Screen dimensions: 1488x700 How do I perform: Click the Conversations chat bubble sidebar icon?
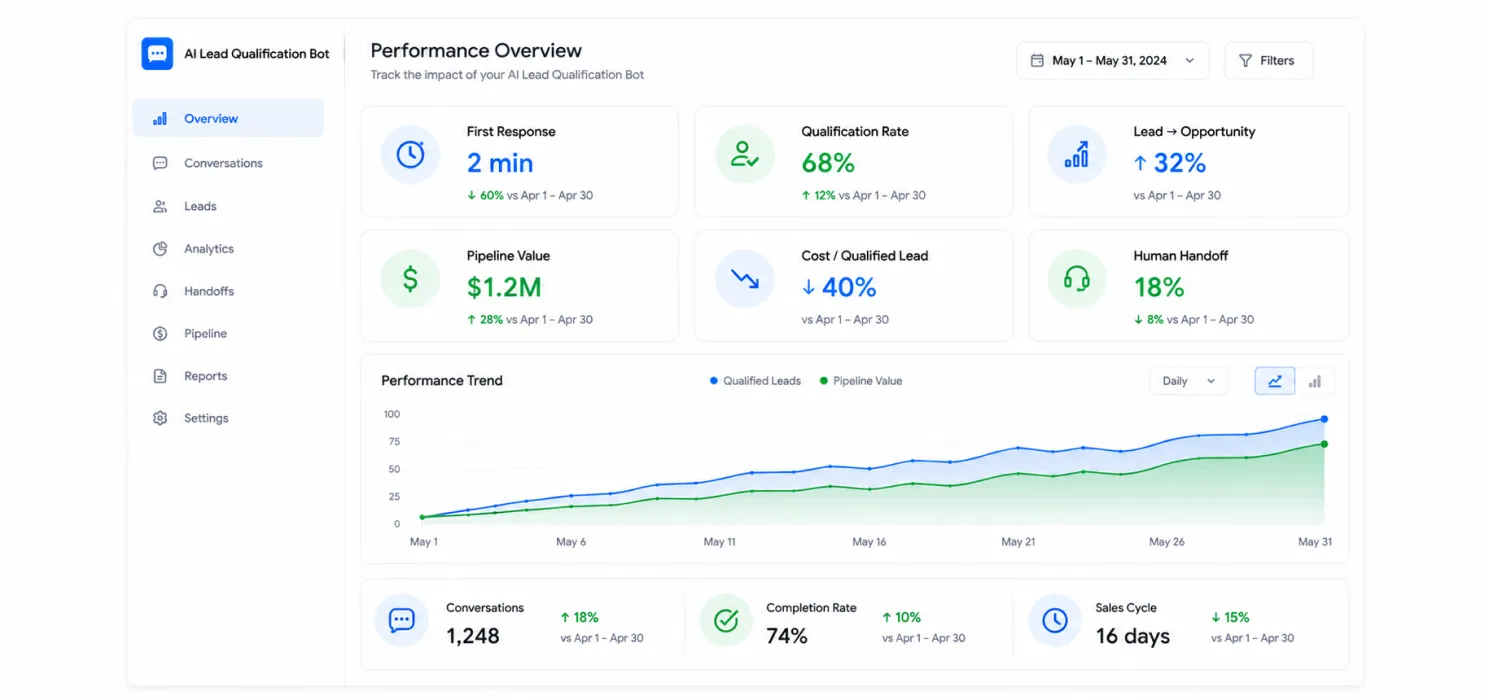(160, 163)
